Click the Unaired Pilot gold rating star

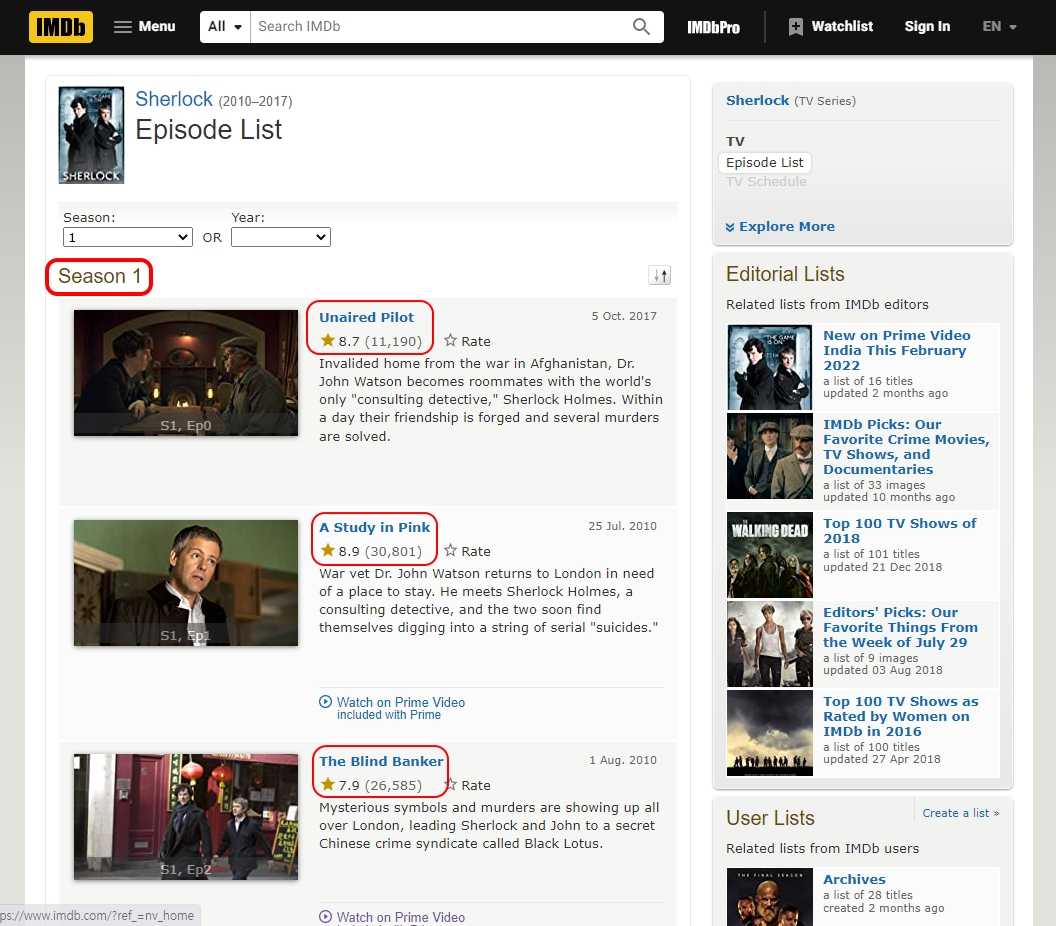click(327, 340)
